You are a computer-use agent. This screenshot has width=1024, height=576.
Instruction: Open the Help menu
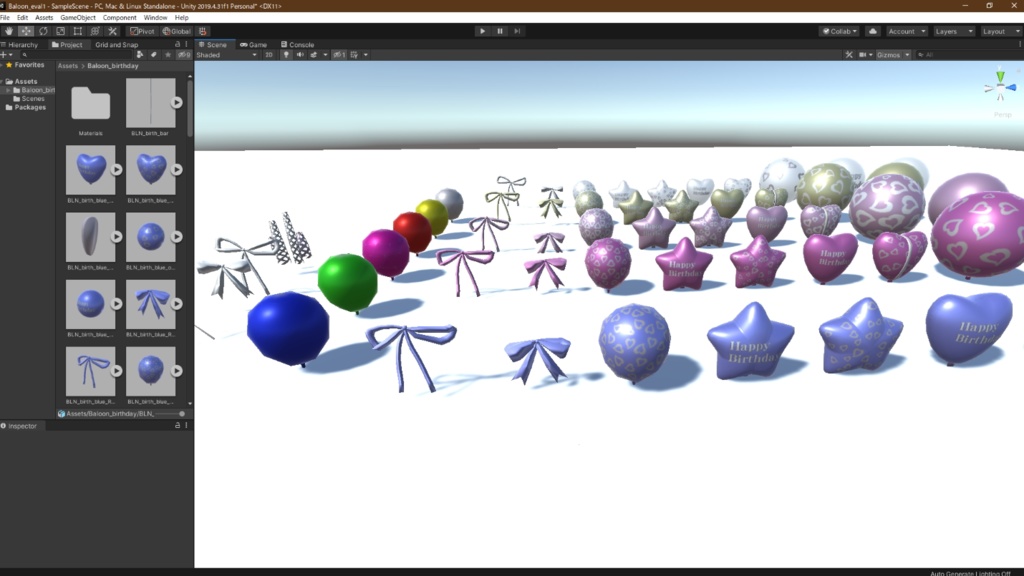tap(182, 18)
